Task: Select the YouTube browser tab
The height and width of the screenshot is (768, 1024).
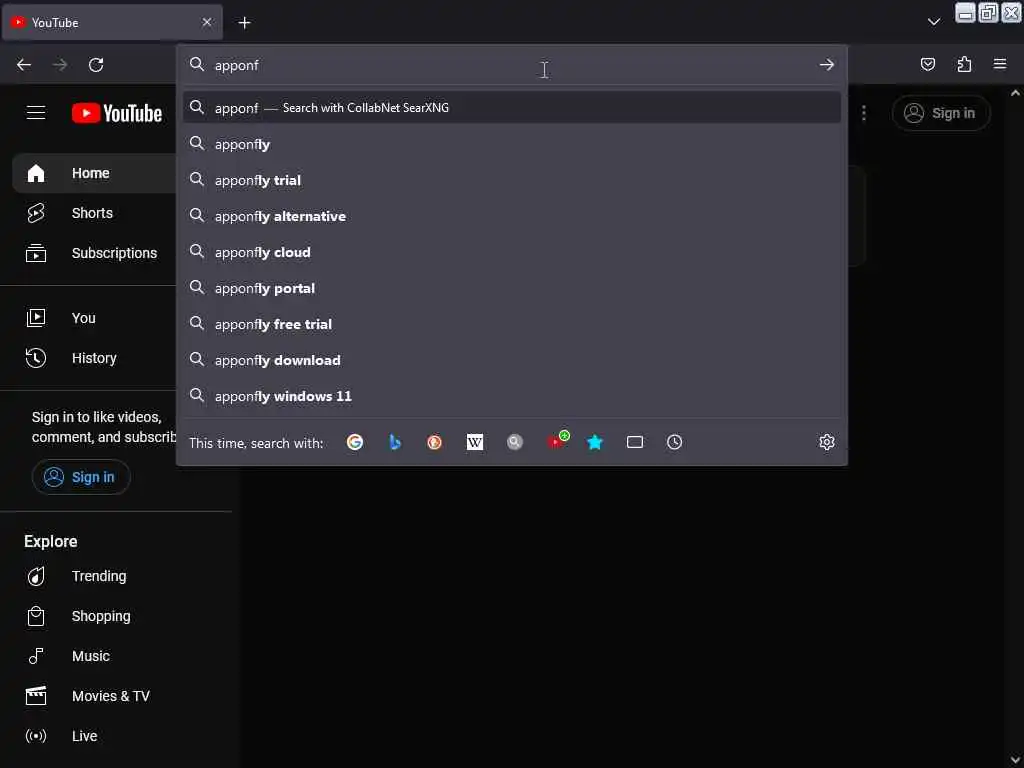Action: point(112,22)
